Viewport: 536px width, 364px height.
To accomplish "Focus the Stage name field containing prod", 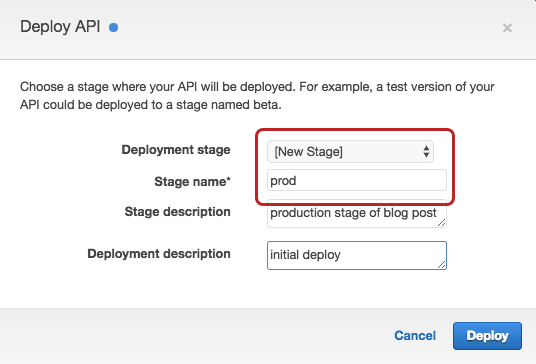I will [357, 180].
